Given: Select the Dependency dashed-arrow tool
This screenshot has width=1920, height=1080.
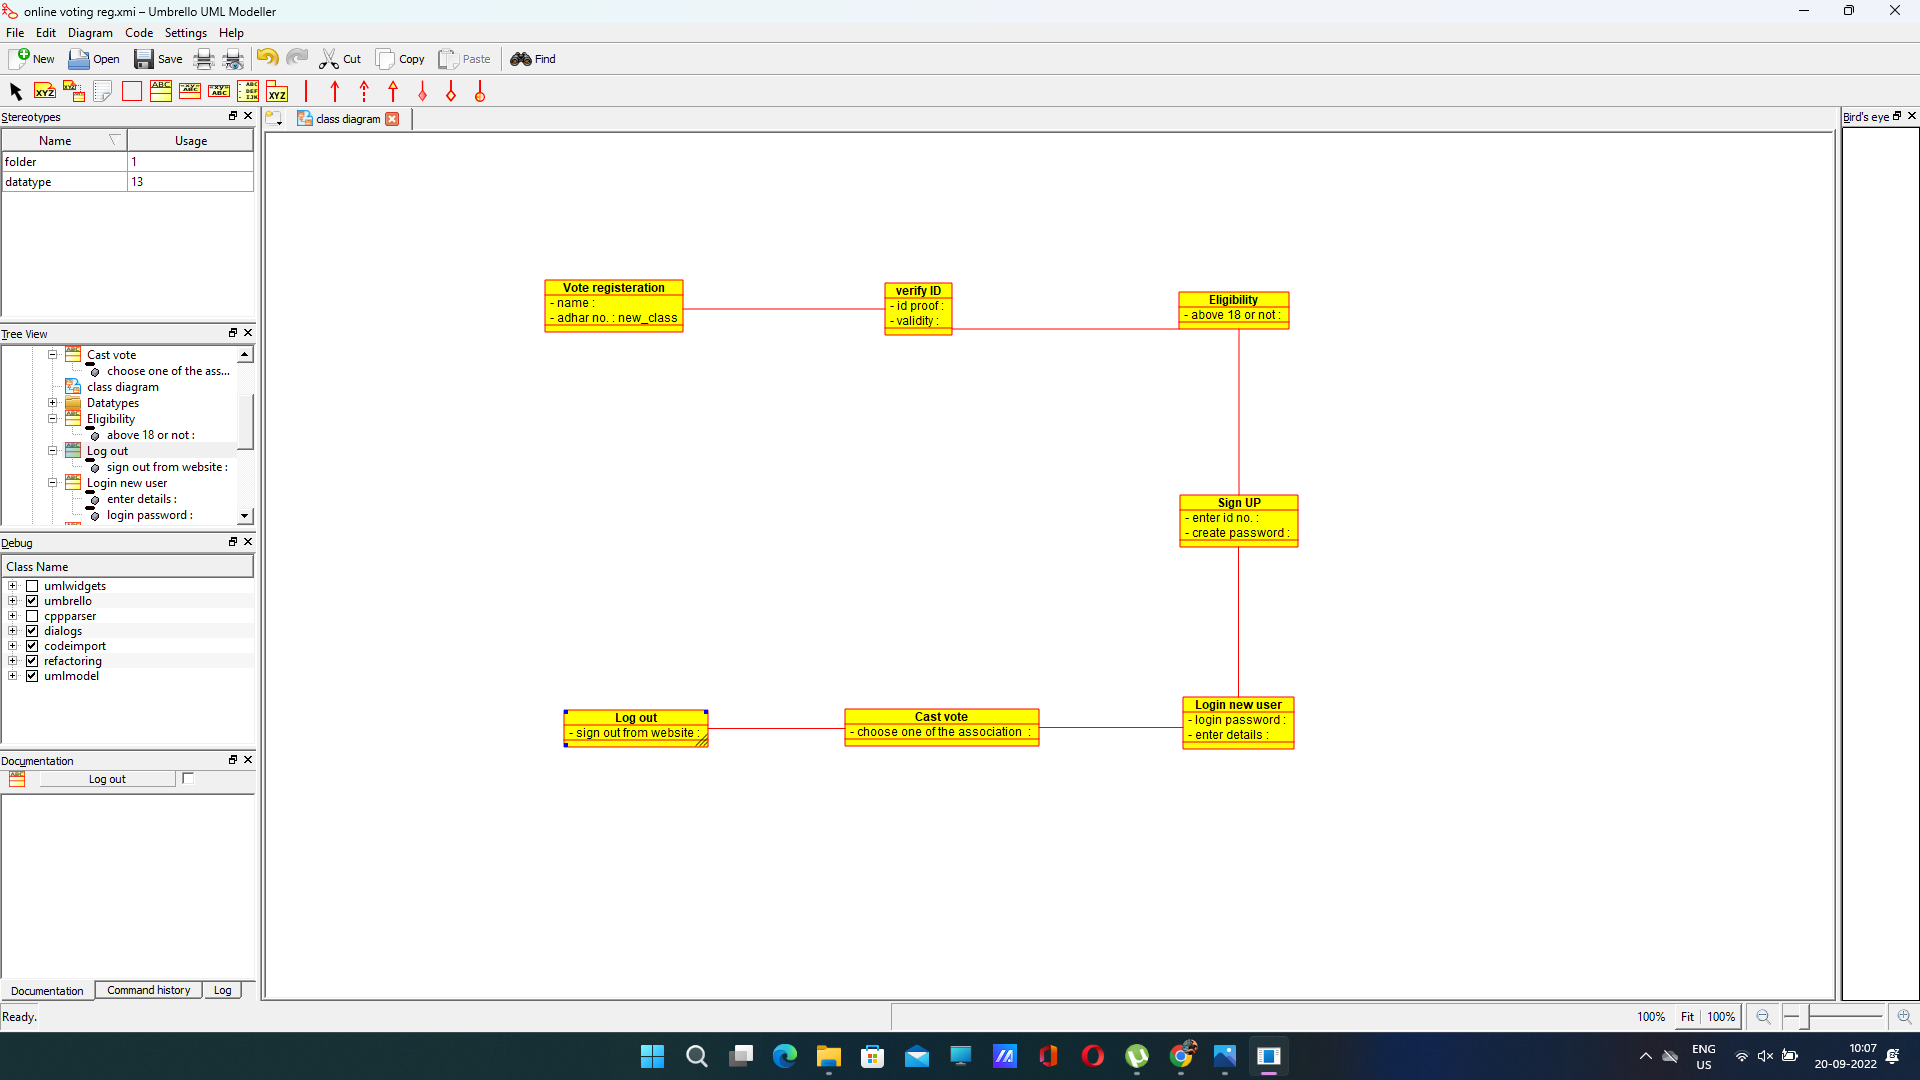Looking at the screenshot, I should [x=363, y=91].
